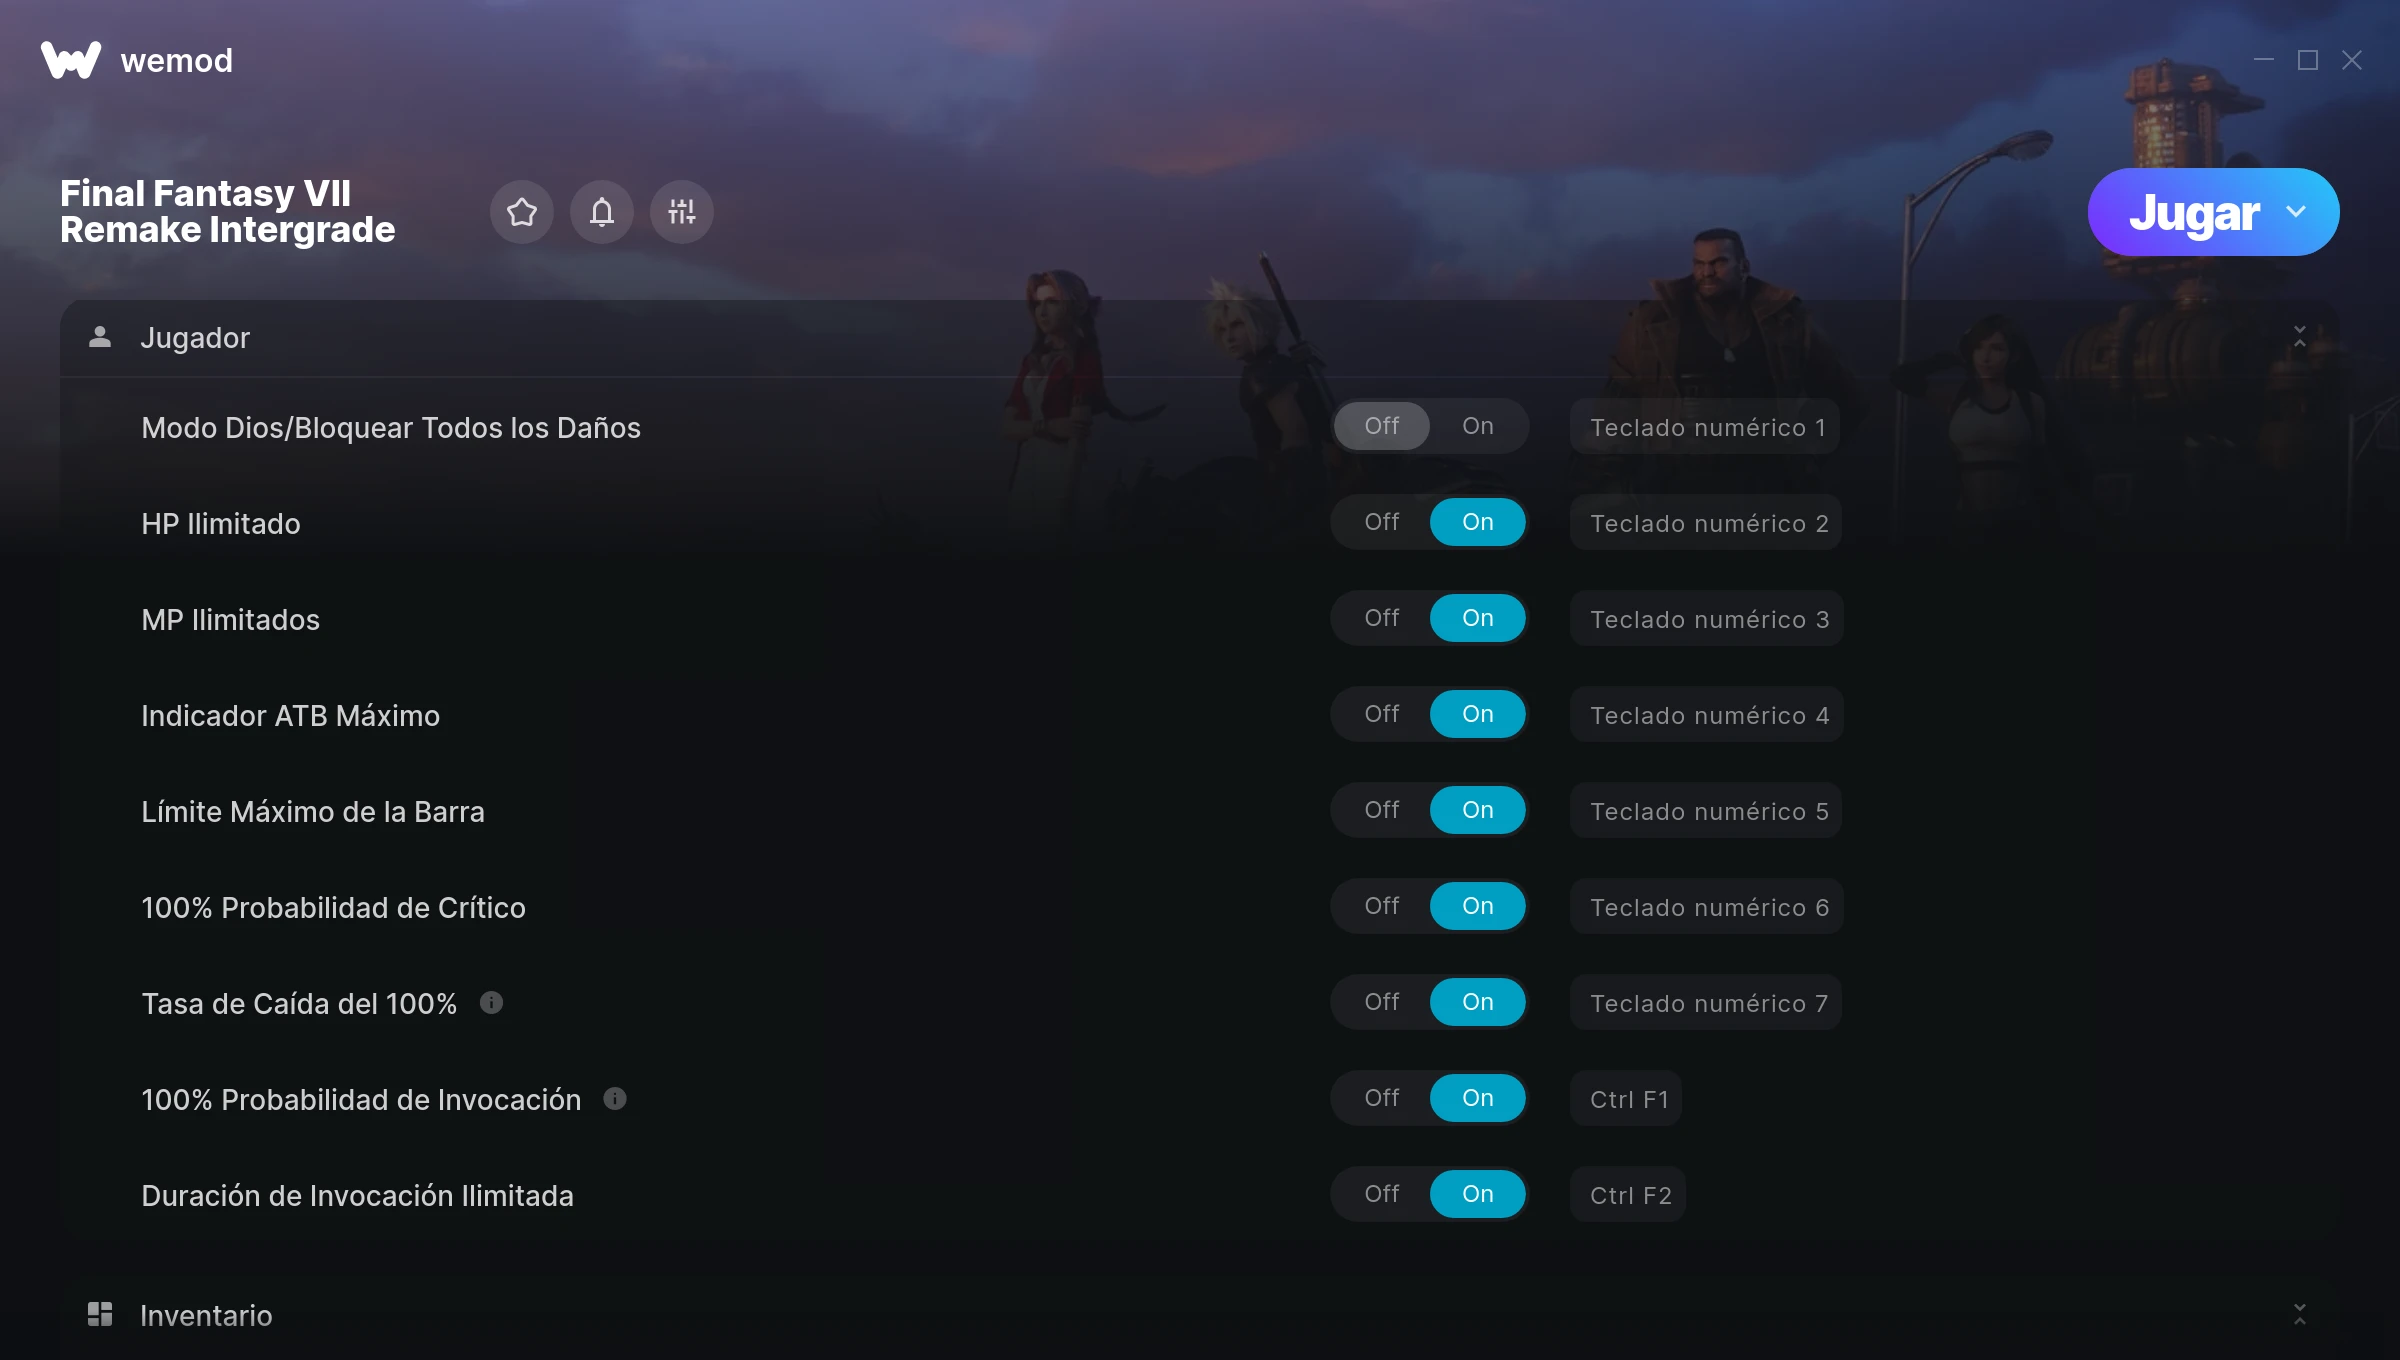Add game to favorites with star icon
2400x1360 pixels.
click(x=522, y=212)
